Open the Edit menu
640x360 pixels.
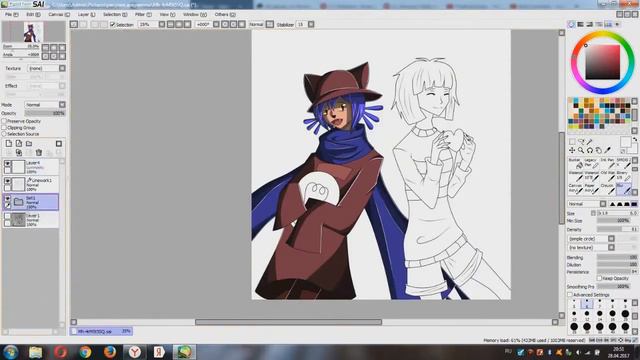click(33, 14)
